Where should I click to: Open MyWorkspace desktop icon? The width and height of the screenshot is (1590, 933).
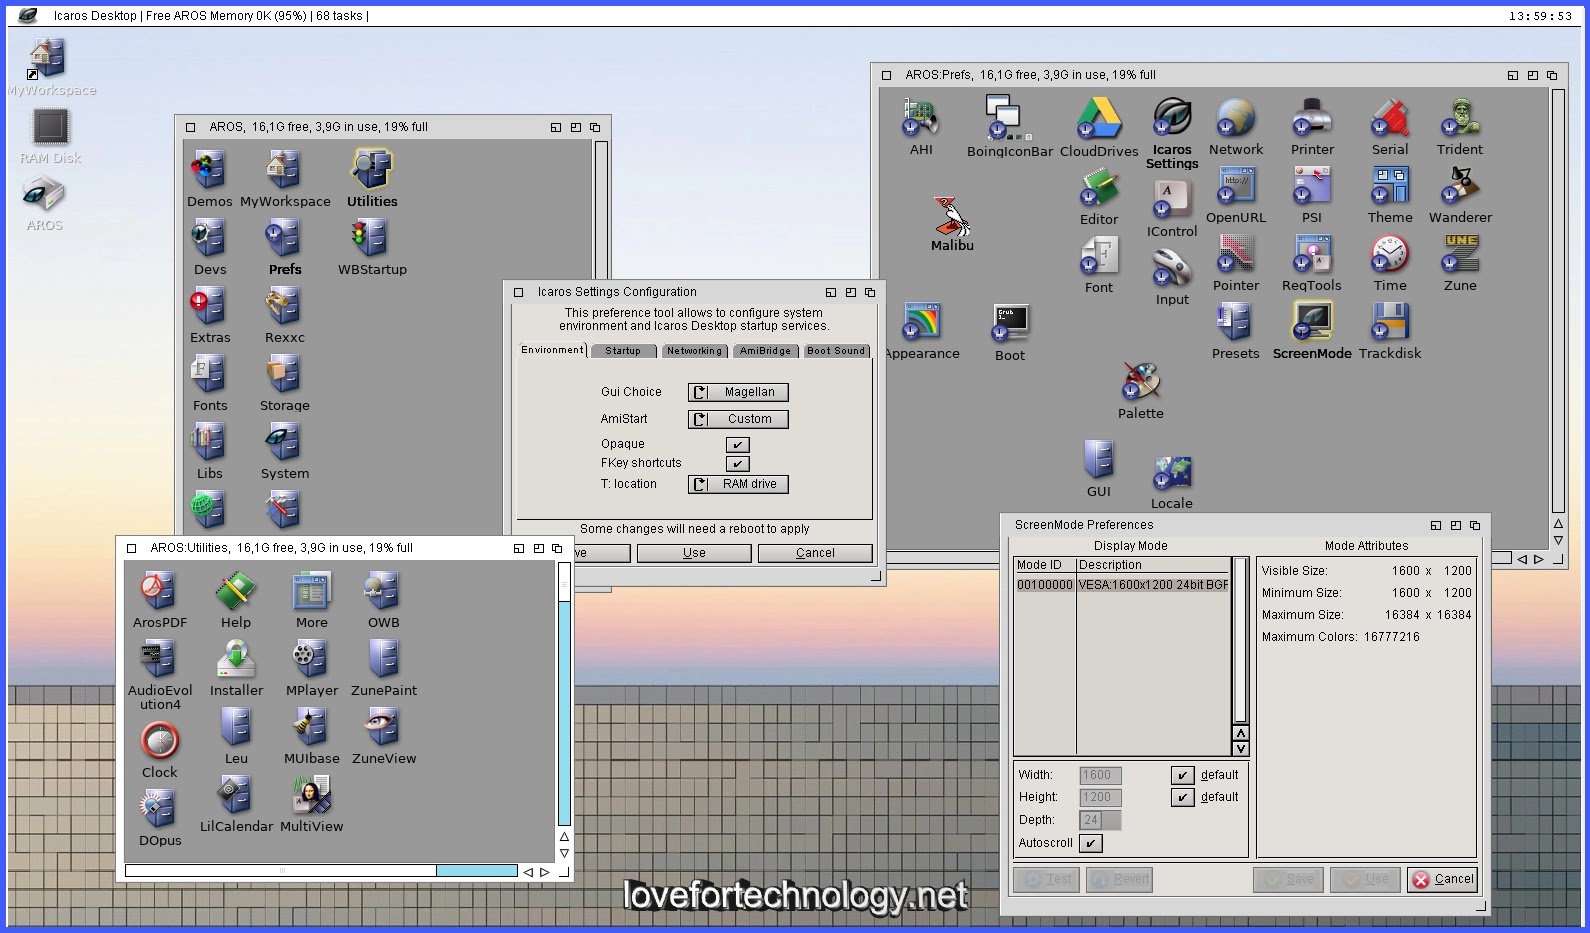tap(47, 58)
